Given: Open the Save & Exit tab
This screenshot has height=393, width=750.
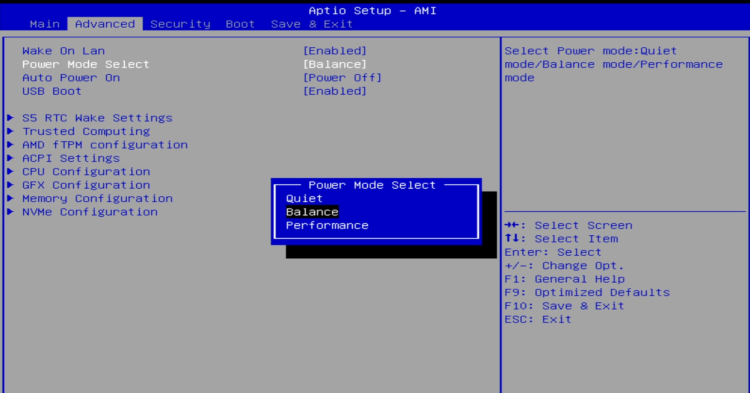Looking at the screenshot, I should (x=312, y=24).
